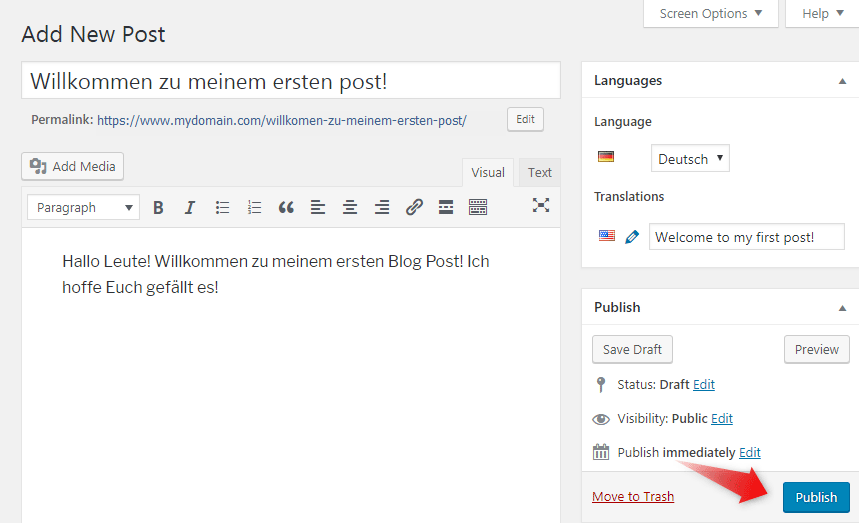Click the blue Publish button
Image resolution: width=859 pixels, height=523 pixels.
(x=816, y=497)
